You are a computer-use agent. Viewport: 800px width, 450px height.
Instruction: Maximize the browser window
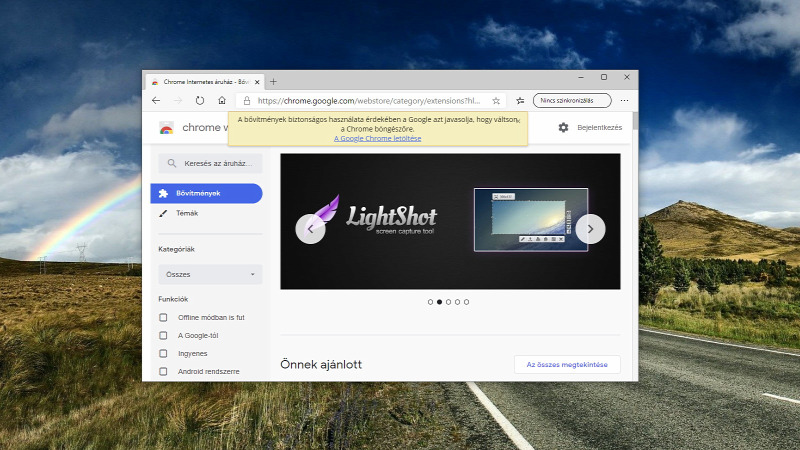604,77
